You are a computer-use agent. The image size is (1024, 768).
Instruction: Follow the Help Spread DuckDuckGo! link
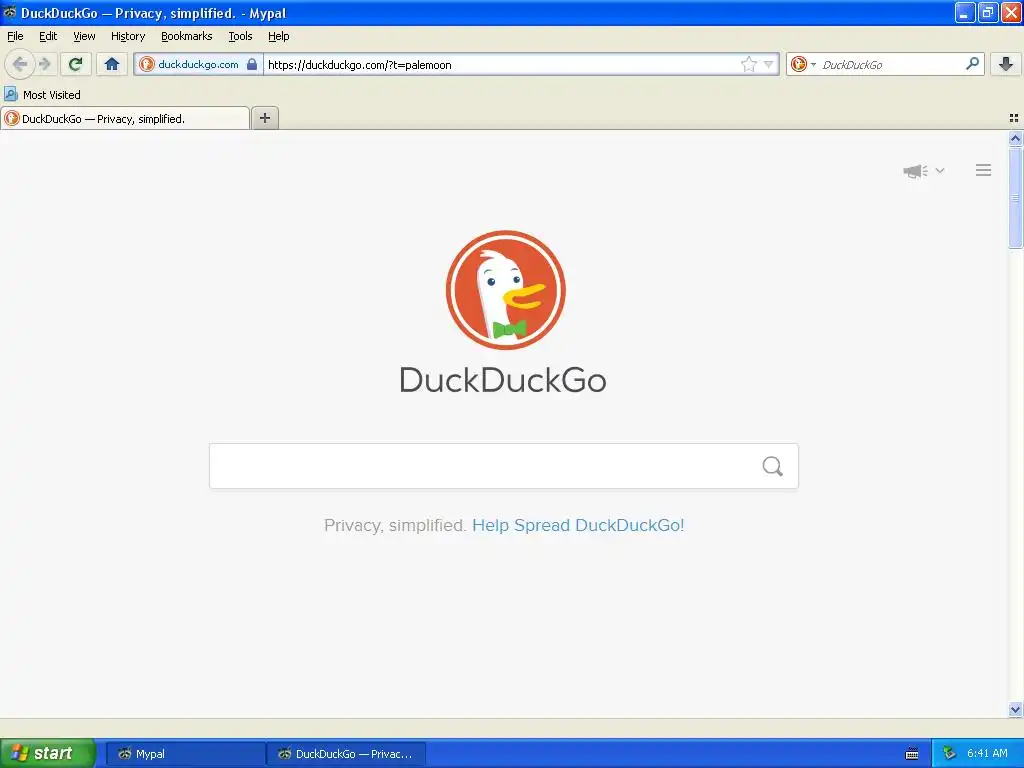point(578,525)
